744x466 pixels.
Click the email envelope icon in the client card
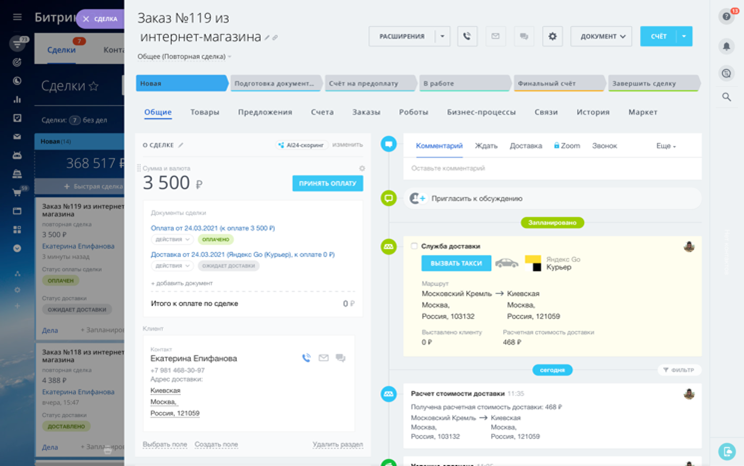pyautogui.click(x=323, y=358)
